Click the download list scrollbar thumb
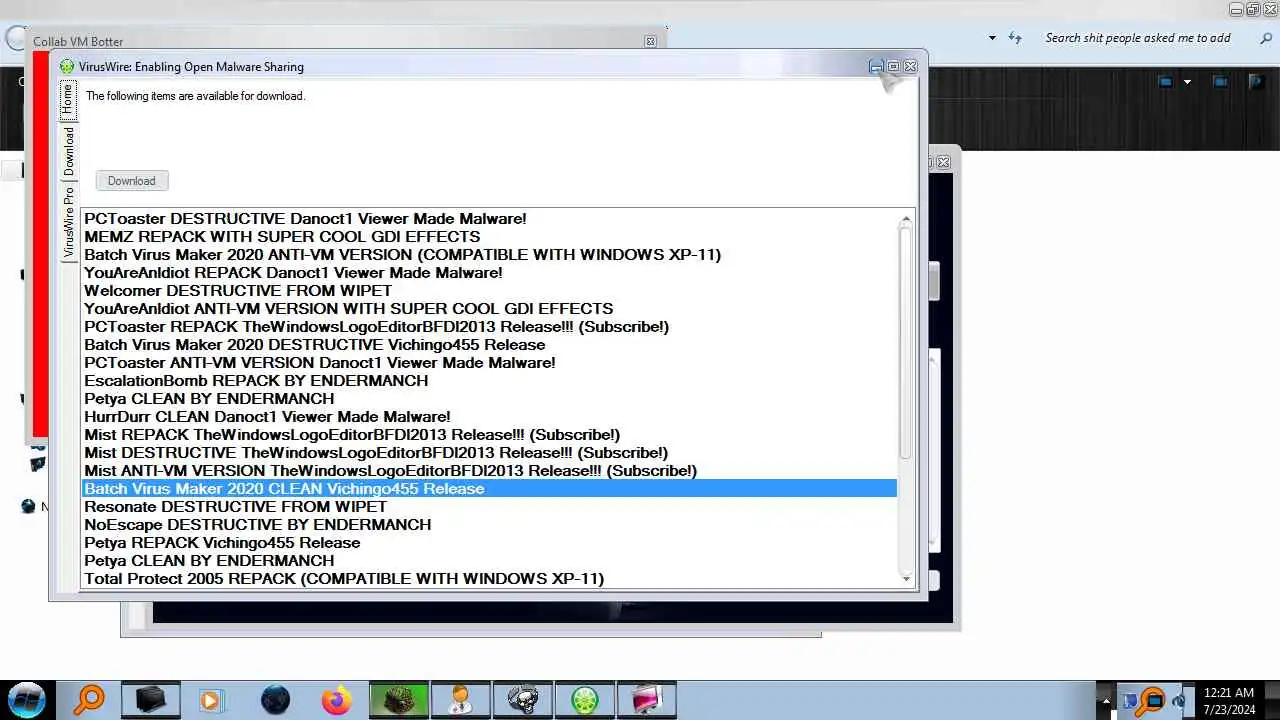Viewport: 1280px width, 720px height. (x=906, y=343)
